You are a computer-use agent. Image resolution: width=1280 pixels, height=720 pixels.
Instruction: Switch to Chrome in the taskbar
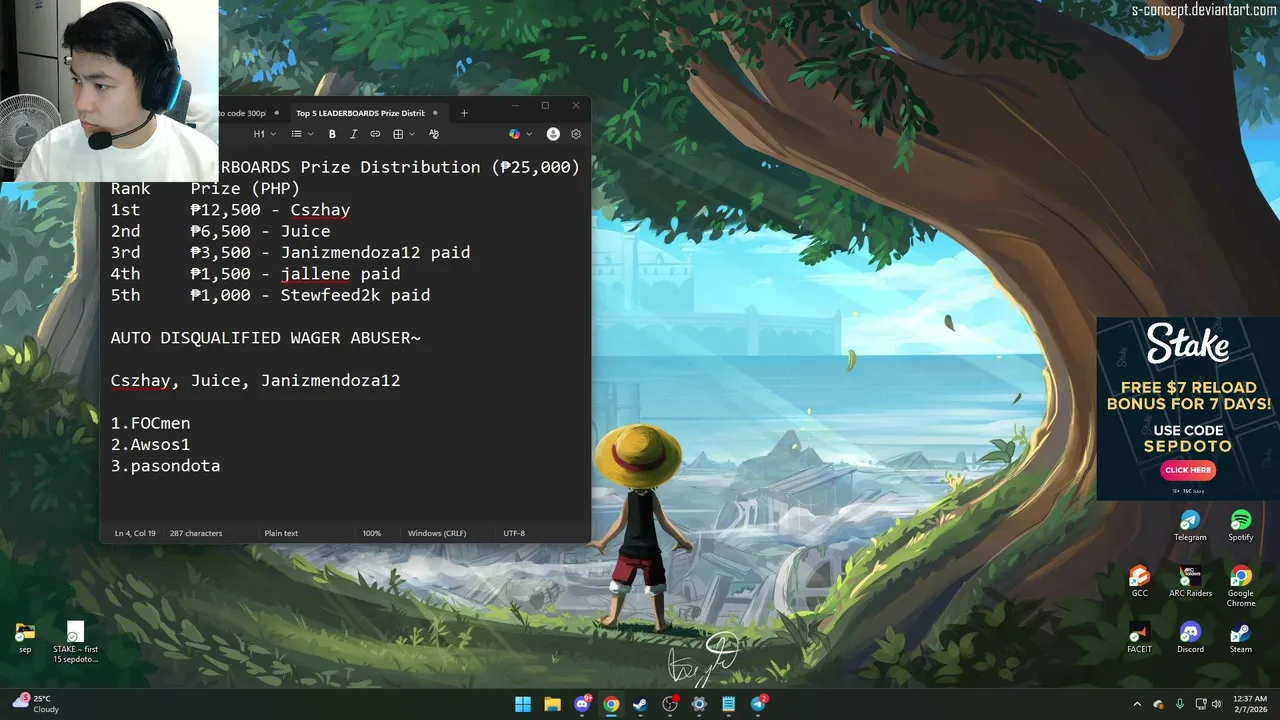tap(611, 704)
